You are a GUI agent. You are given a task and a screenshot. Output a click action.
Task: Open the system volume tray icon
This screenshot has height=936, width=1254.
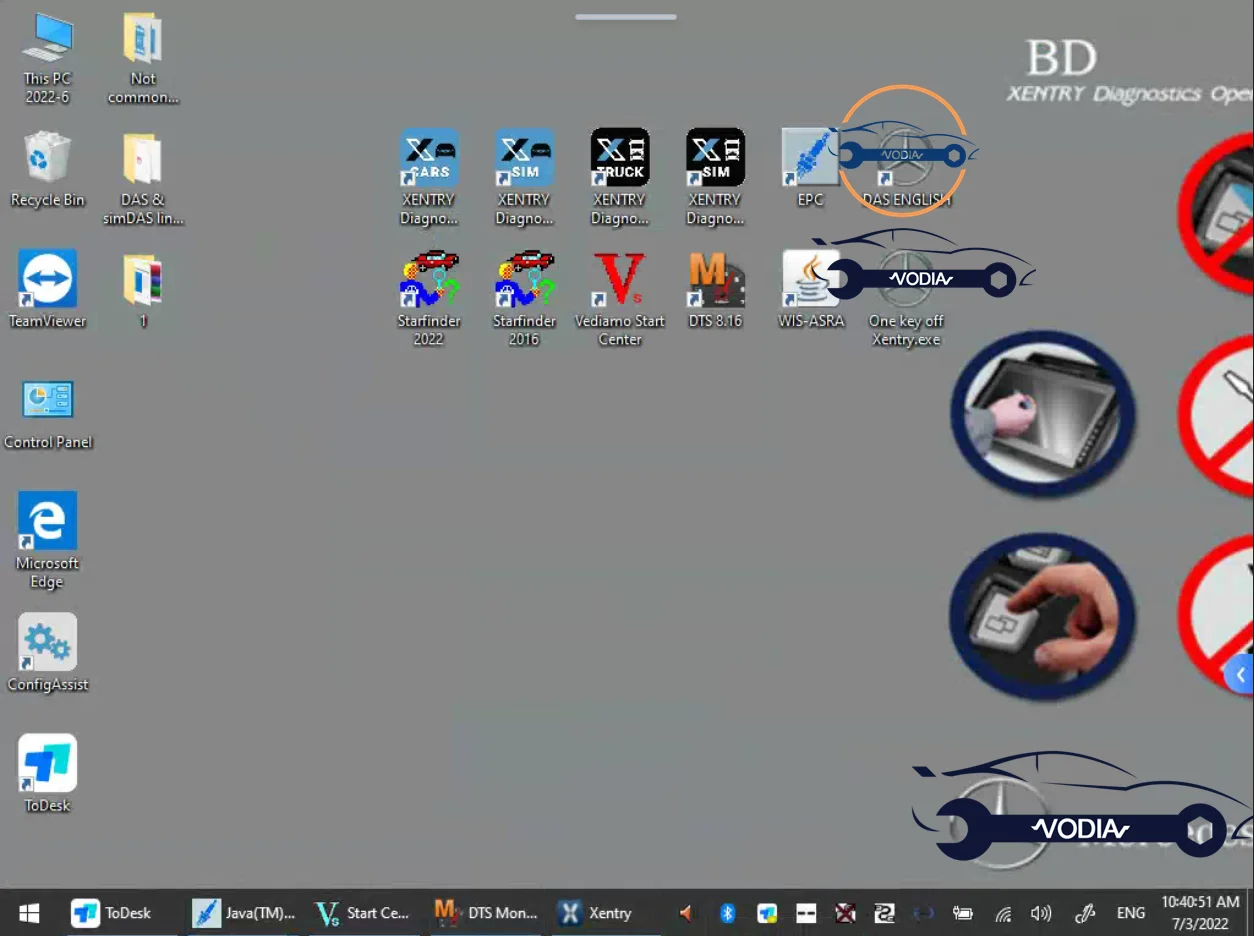[1041, 913]
